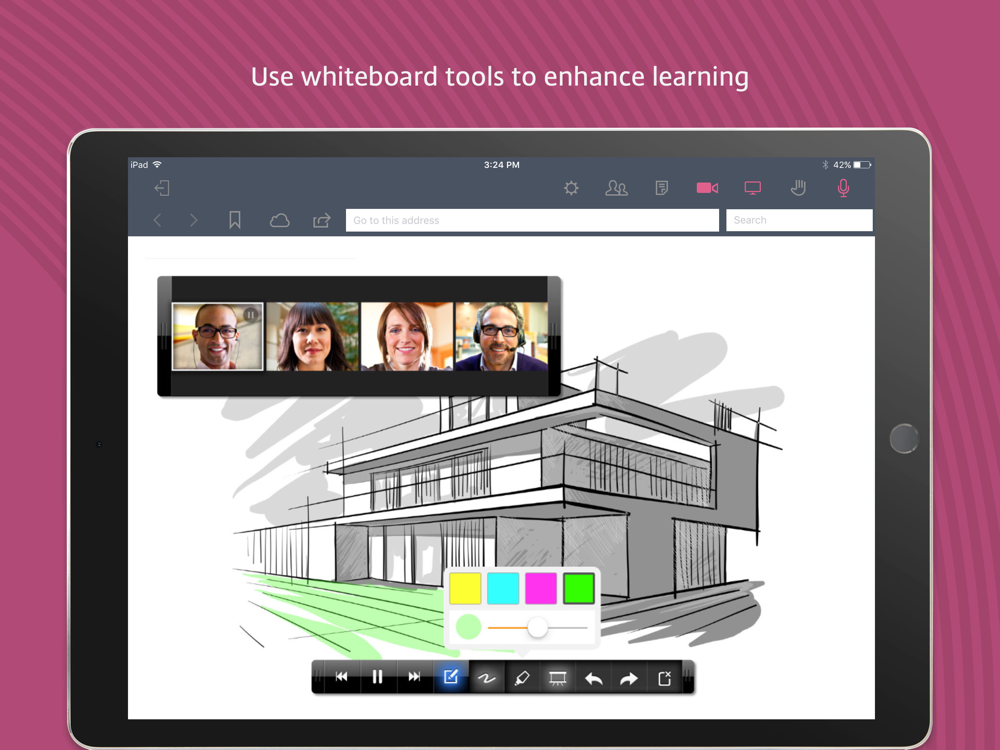The height and width of the screenshot is (750, 1000).
Task: Grab the video panel's right edge handle
Action: coord(554,336)
